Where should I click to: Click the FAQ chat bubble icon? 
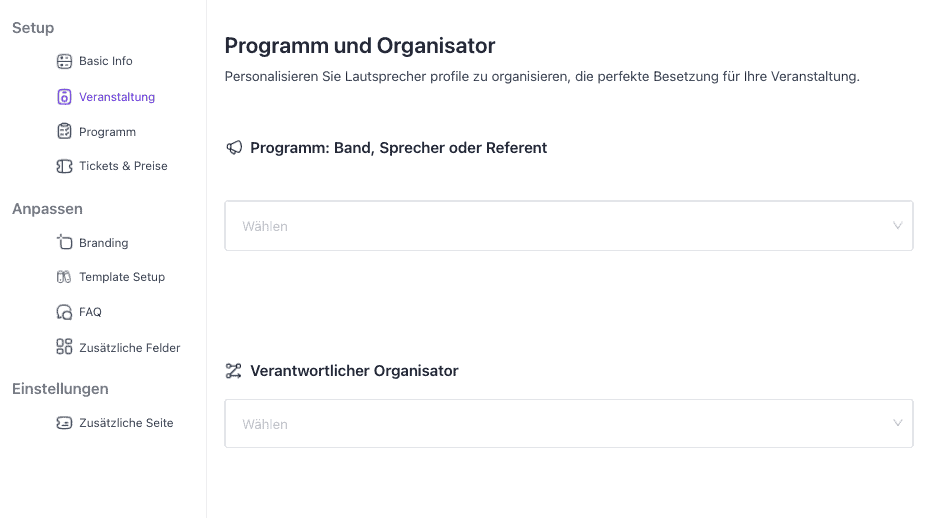[64, 312]
